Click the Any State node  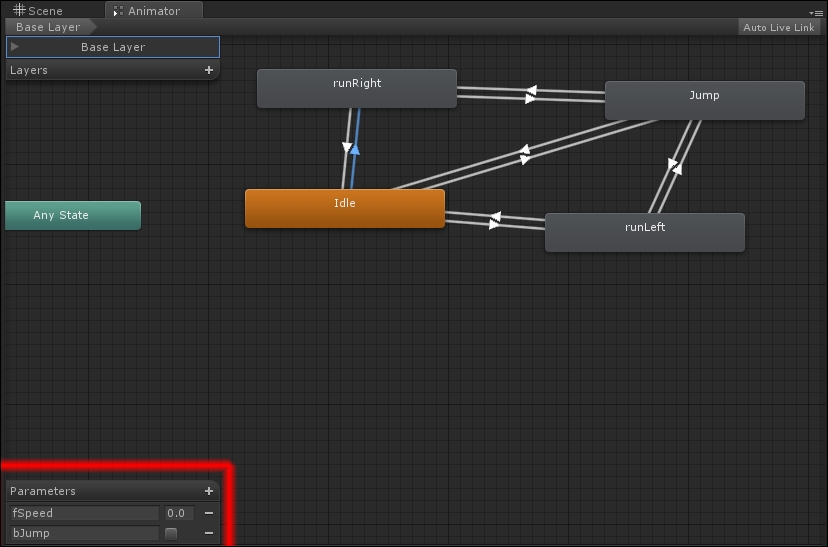72,215
